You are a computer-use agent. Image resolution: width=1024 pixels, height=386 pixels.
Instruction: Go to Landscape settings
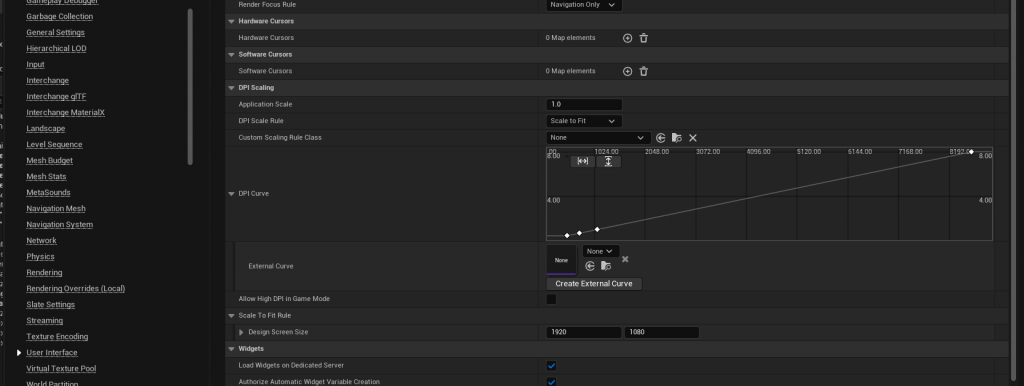point(46,129)
